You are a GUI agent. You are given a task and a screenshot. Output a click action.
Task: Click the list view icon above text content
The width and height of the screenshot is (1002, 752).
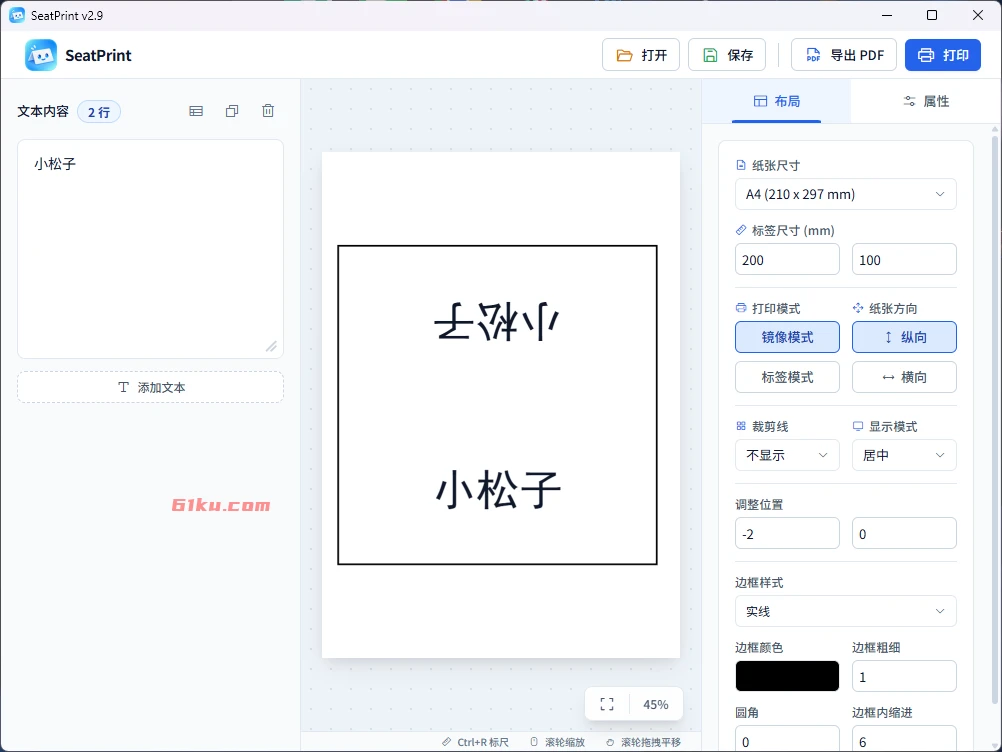(x=196, y=111)
